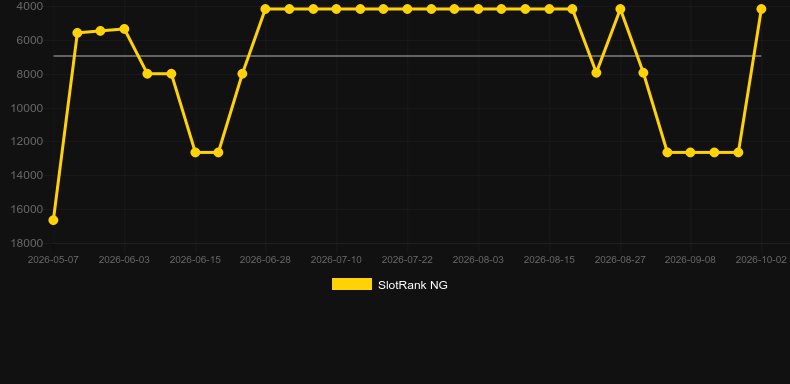Click the data point above 2026-06-03
The image size is (790, 384).
124,29
